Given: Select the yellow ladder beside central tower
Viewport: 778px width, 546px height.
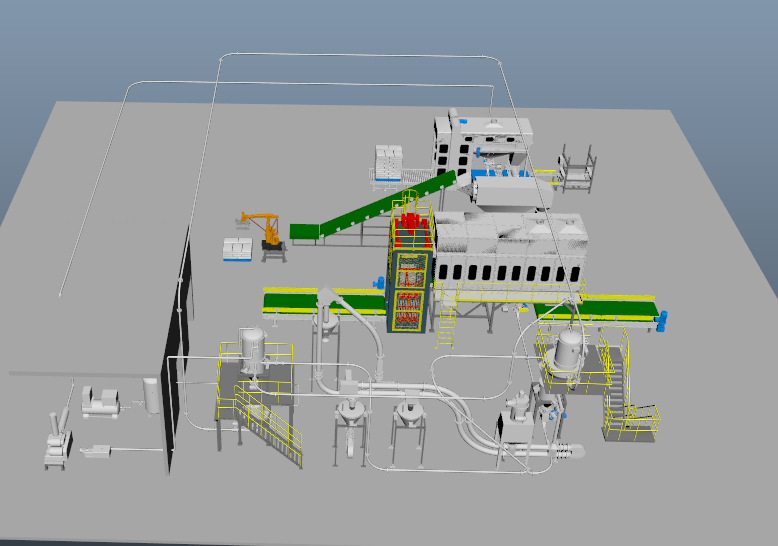Looking at the screenshot, I should click(446, 318).
